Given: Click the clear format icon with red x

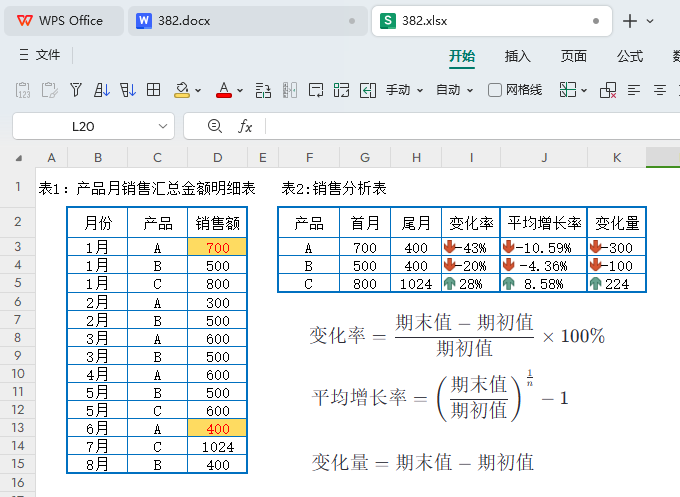Looking at the screenshot, I should tap(608, 90).
